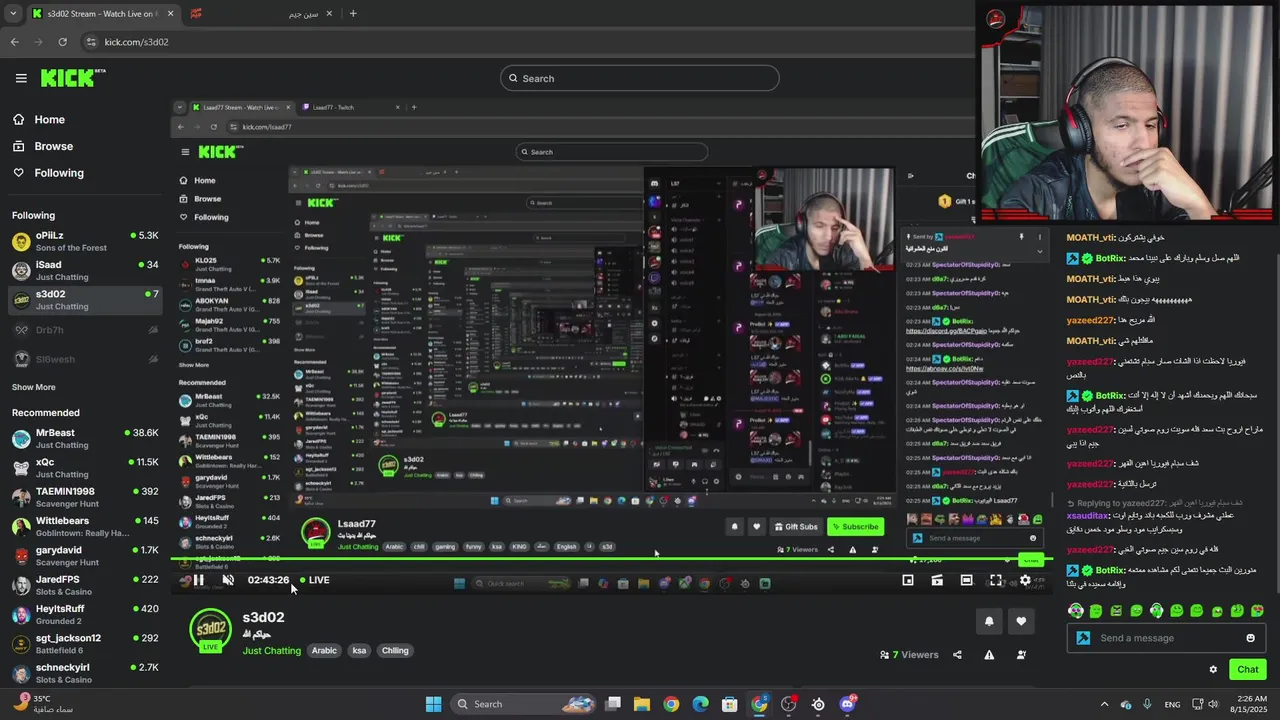Viewport: 1280px width, 720px height.
Task: Click the chat identity badge icon
Action: coord(1083,638)
